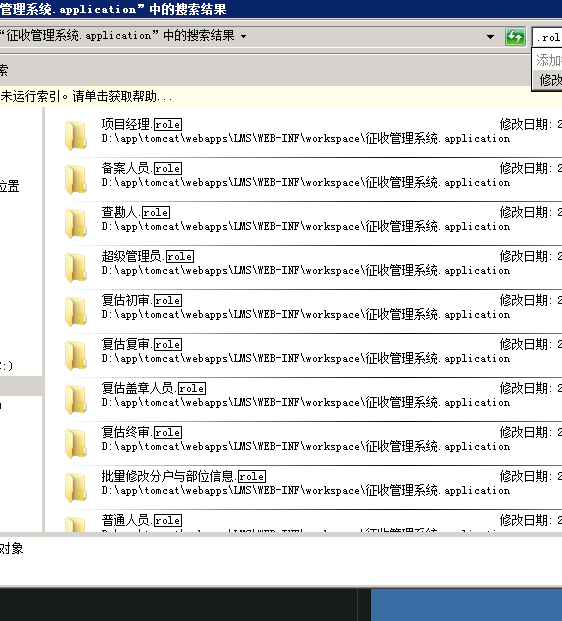Click the blue taskbar window button
This screenshot has height=621, width=562.
click(x=466, y=605)
